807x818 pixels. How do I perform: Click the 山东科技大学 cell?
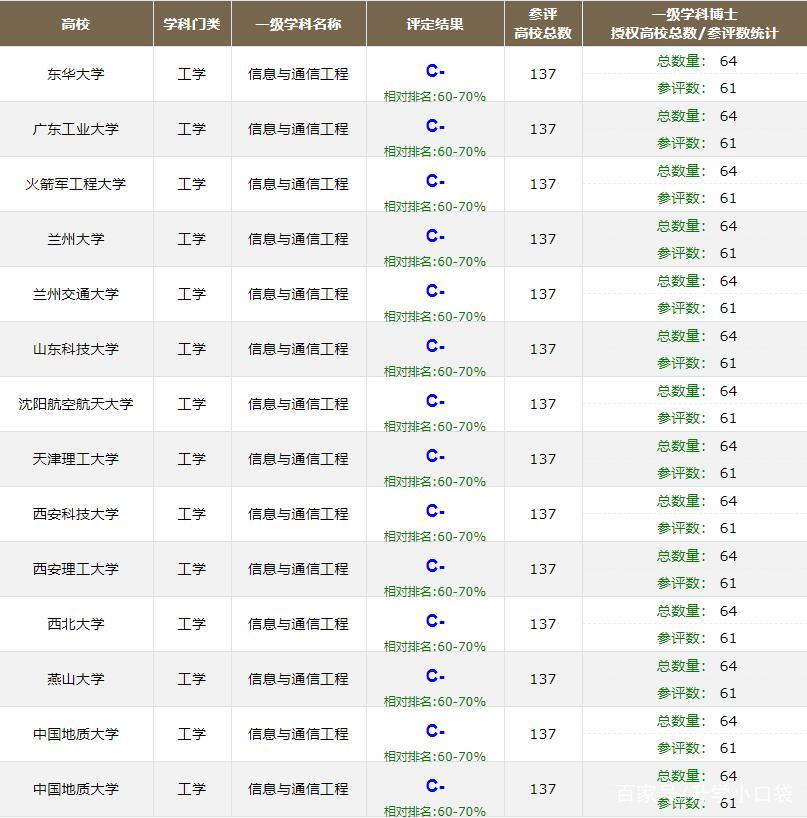[76, 349]
